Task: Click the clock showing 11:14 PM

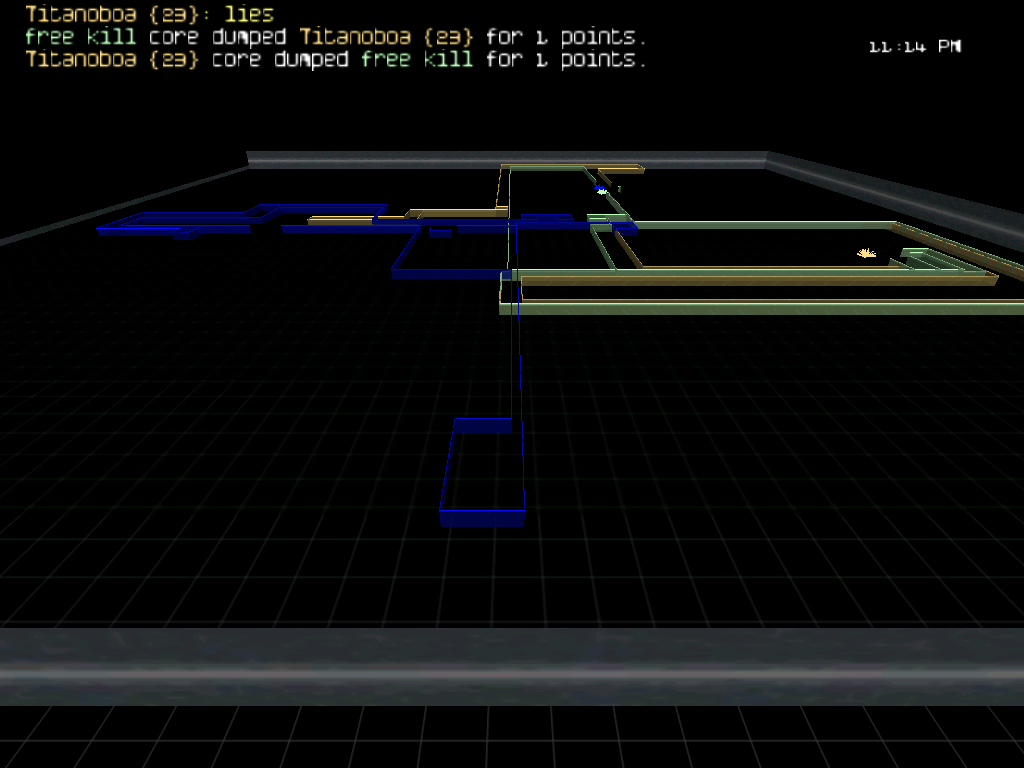Action: tap(914, 46)
